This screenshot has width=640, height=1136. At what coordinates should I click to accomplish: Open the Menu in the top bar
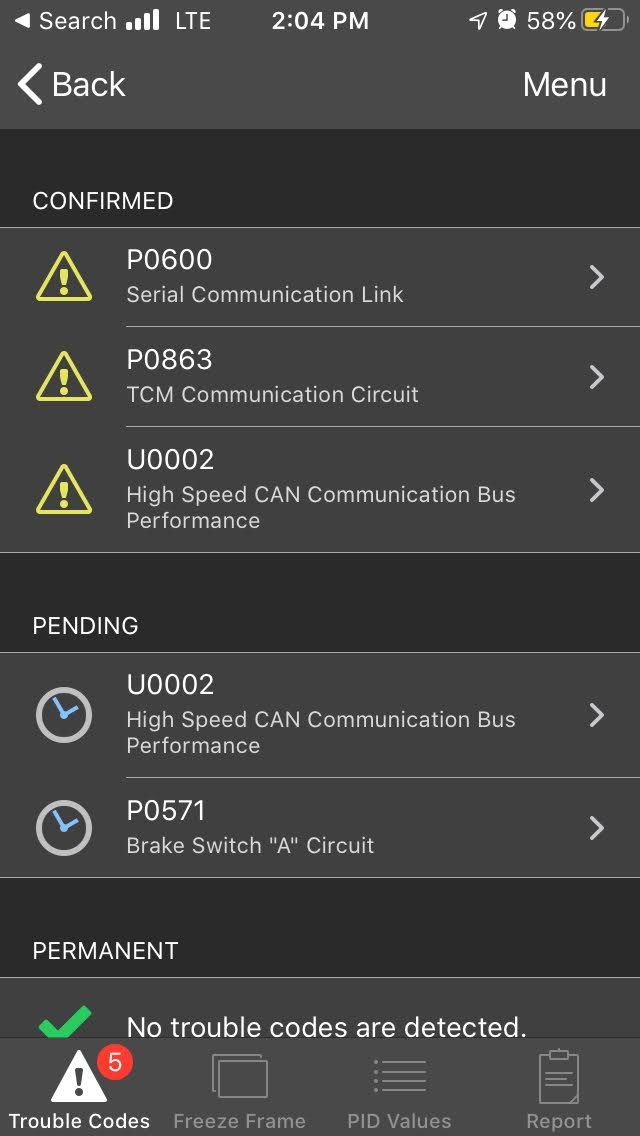coord(564,85)
